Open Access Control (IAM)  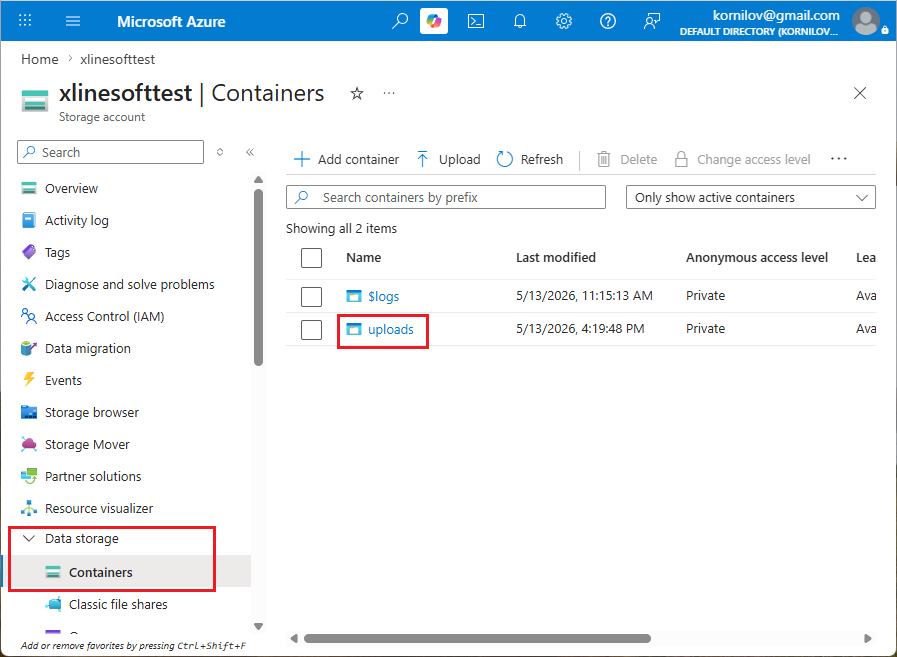(x=105, y=316)
